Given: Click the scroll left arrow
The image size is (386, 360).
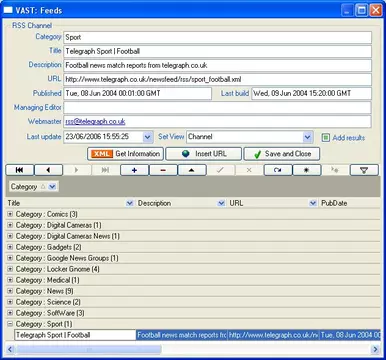Looking at the screenshot, I should pyautogui.click(x=10, y=349).
